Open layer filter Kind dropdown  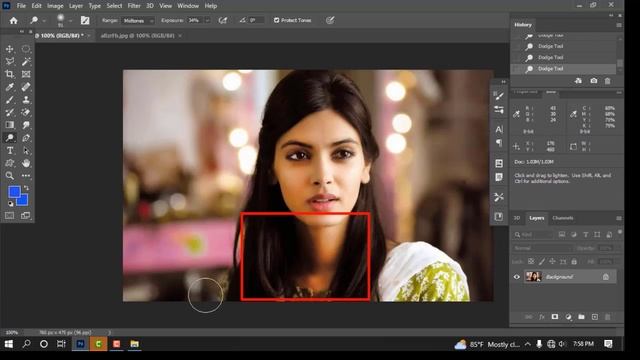pyautogui.click(x=533, y=235)
